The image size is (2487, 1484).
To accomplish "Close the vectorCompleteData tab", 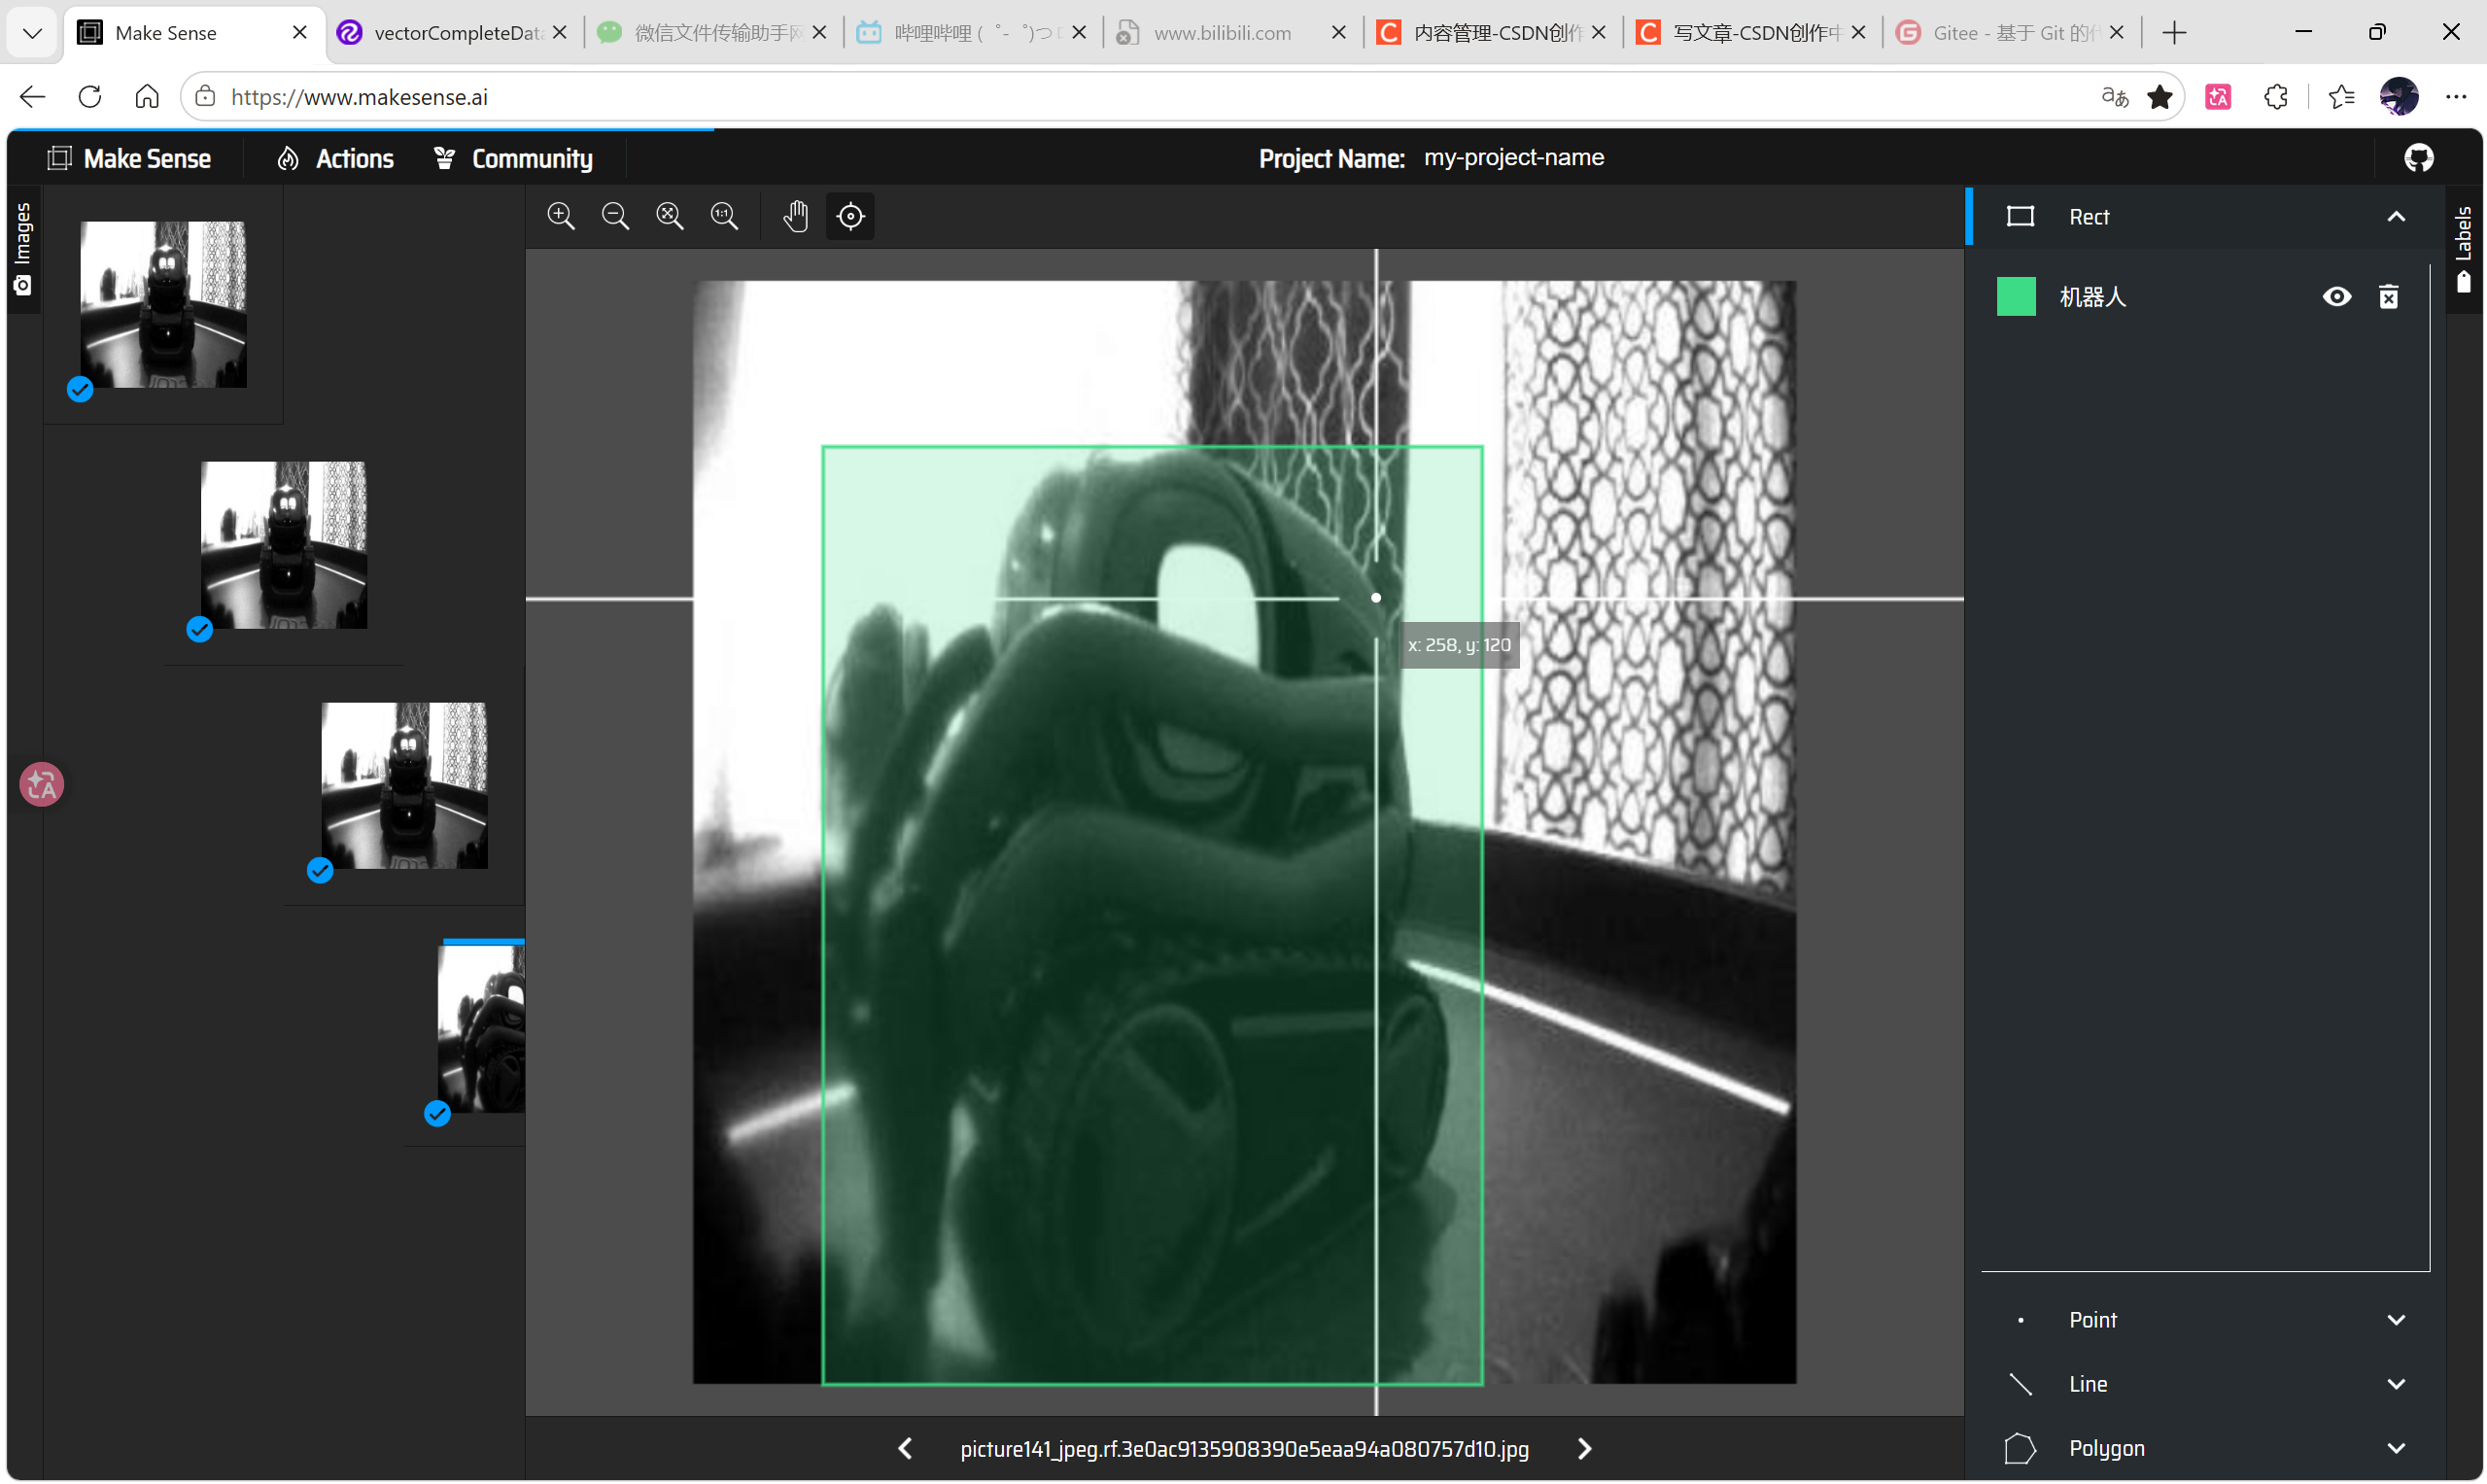I will click(560, 33).
